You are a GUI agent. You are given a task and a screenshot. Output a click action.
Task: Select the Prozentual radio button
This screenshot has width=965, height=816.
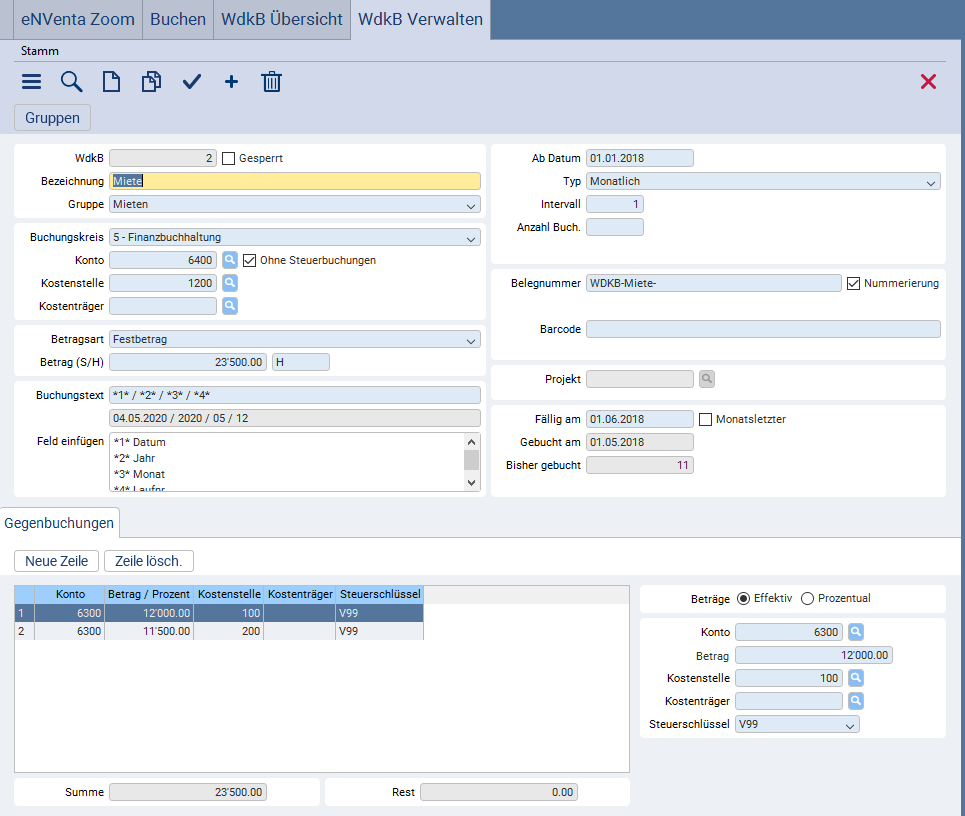click(x=808, y=598)
